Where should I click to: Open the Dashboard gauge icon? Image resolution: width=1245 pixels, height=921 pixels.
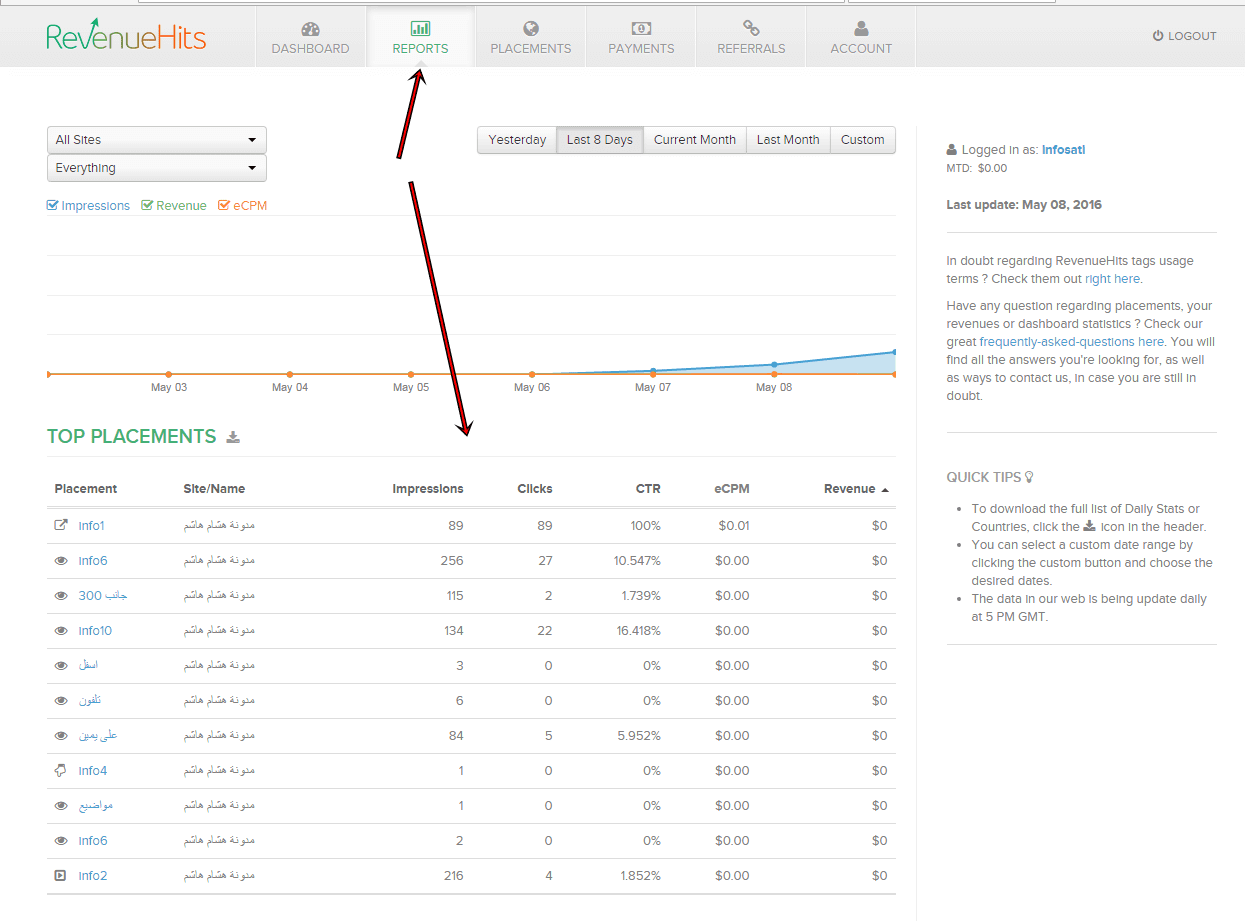(x=310, y=29)
